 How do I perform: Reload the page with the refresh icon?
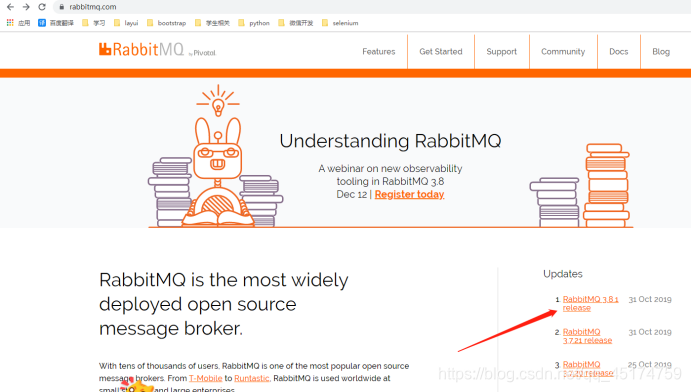[42, 7]
